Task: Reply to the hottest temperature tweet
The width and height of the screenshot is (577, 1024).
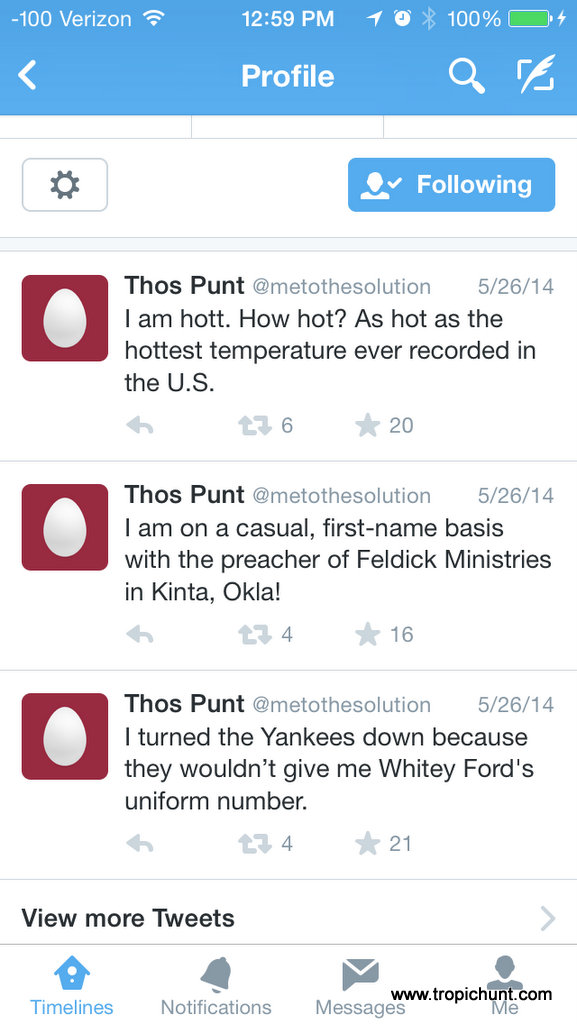Action: [140, 426]
